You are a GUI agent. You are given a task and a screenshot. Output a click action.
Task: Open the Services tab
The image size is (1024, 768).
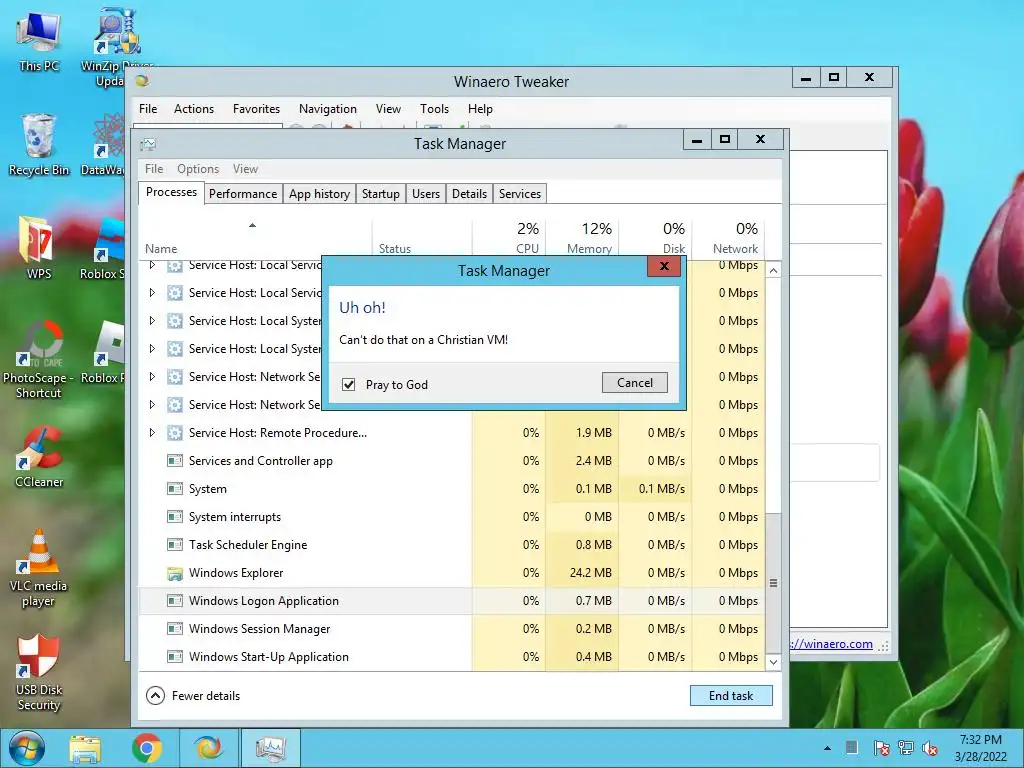point(520,194)
